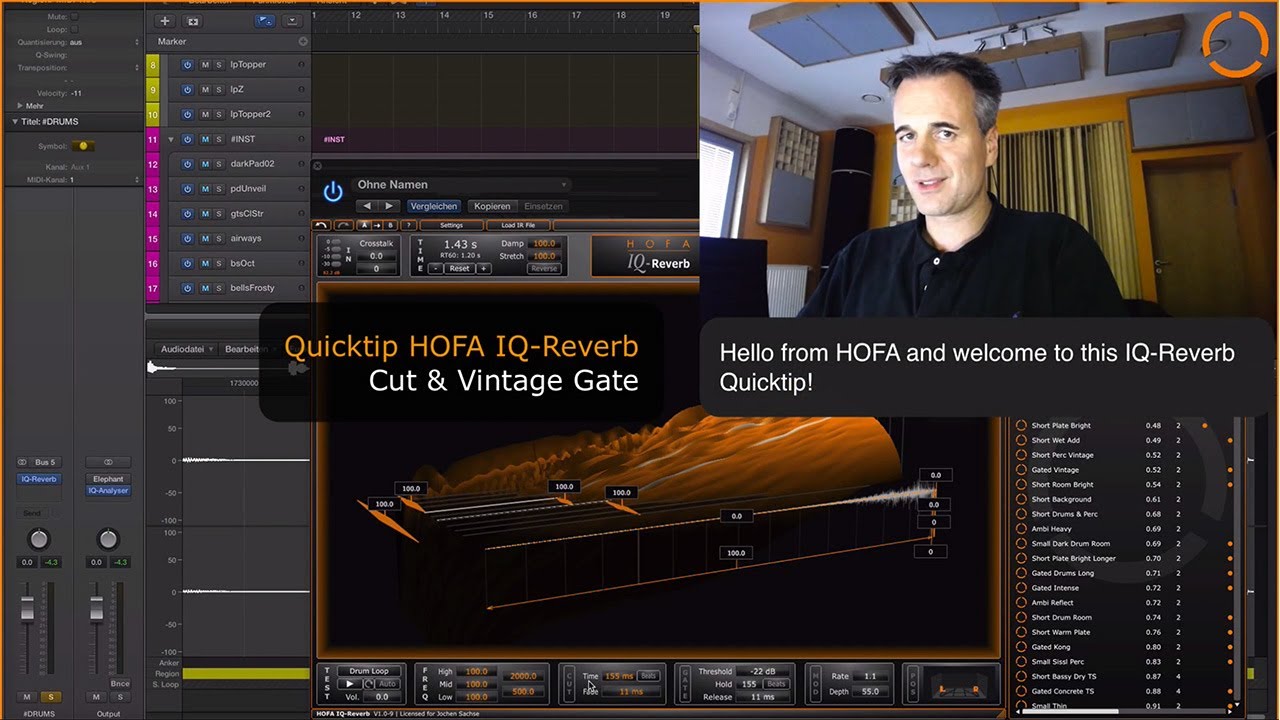The image size is (1280, 720).
Task: Go to previous preset with left arrow
Action: [x=368, y=206]
